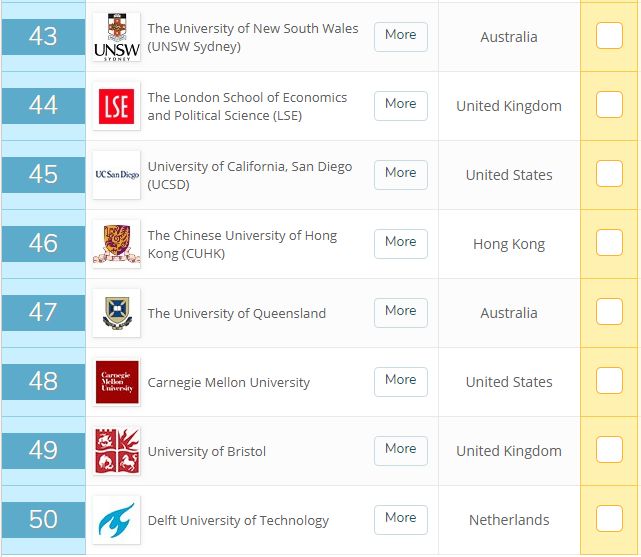Click the University of Bristol logo
The width and height of the screenshot is (641, 557).
pos(116,451)
